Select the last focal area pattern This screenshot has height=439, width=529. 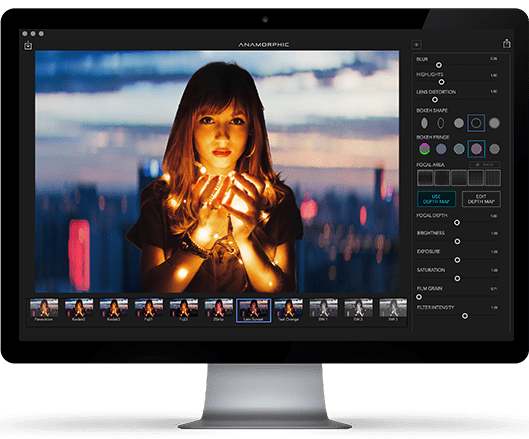493,178
